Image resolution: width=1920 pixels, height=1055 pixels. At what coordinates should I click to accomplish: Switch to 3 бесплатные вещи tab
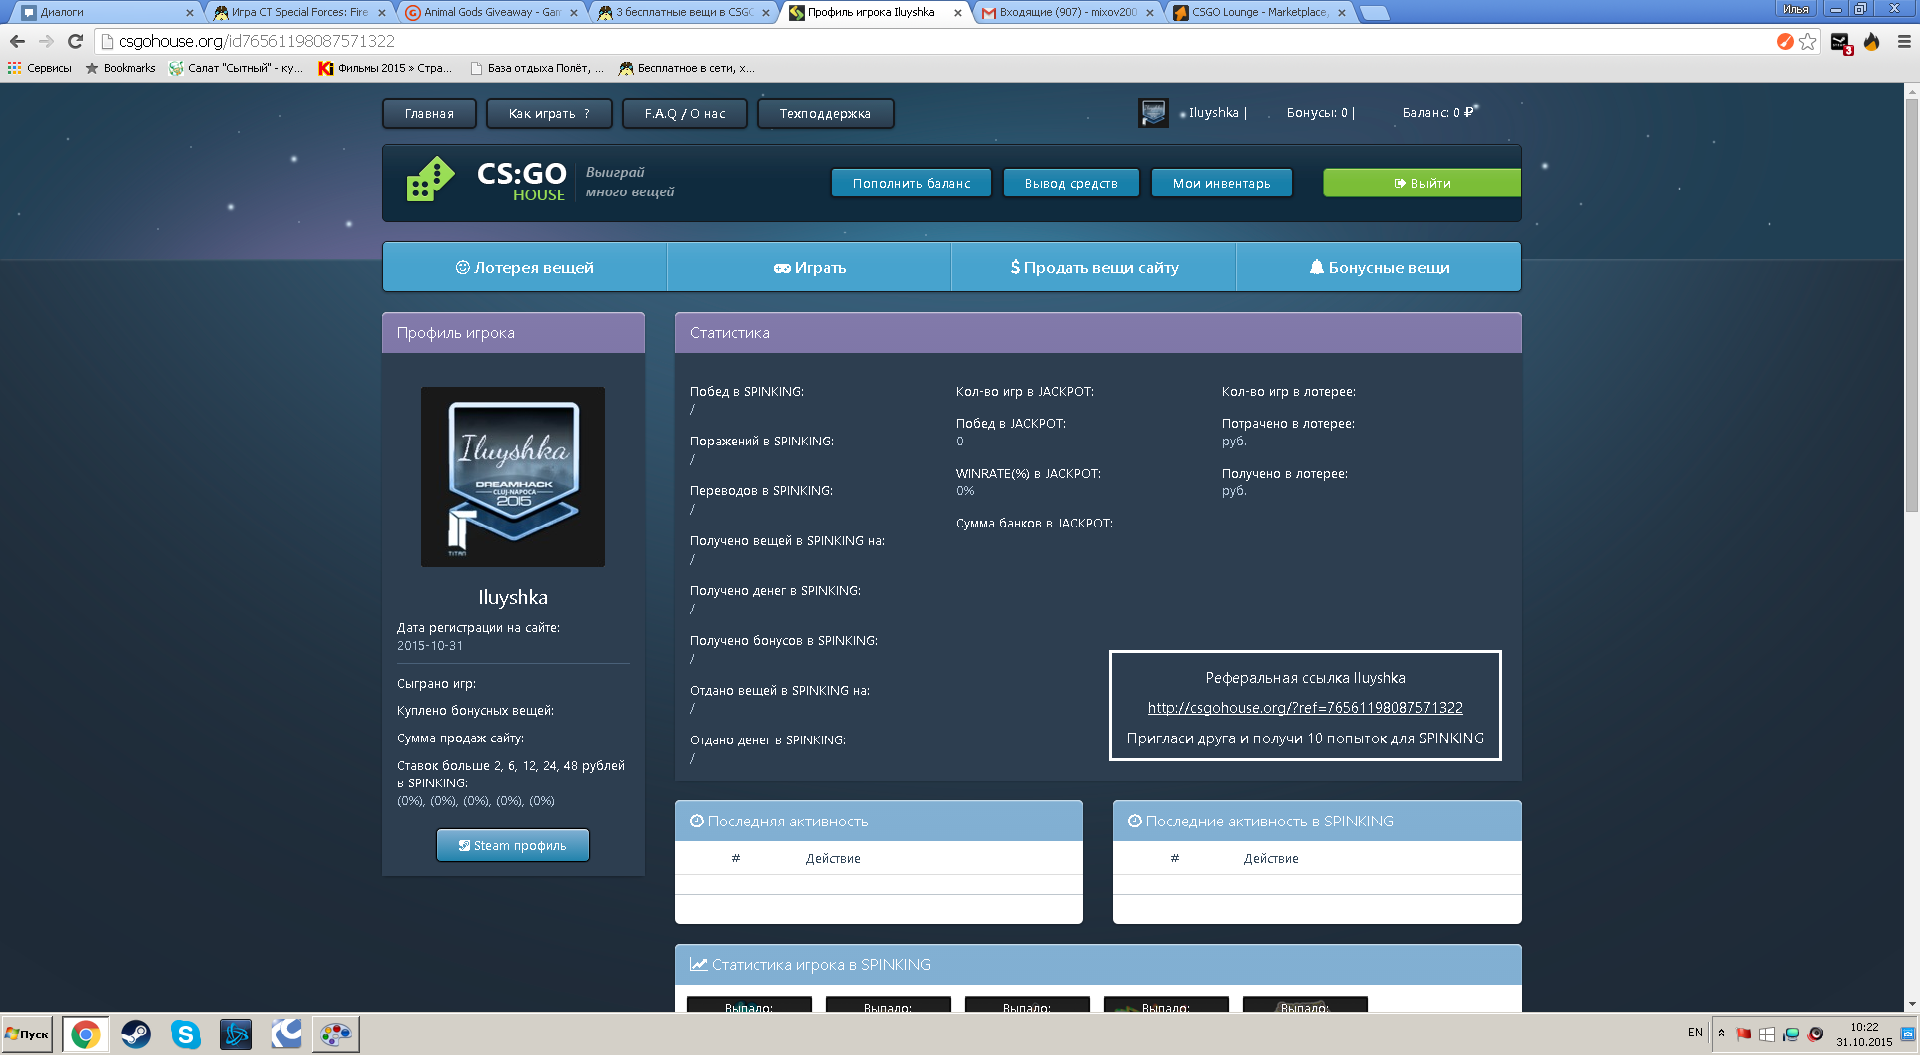click(x=683, y=12)
